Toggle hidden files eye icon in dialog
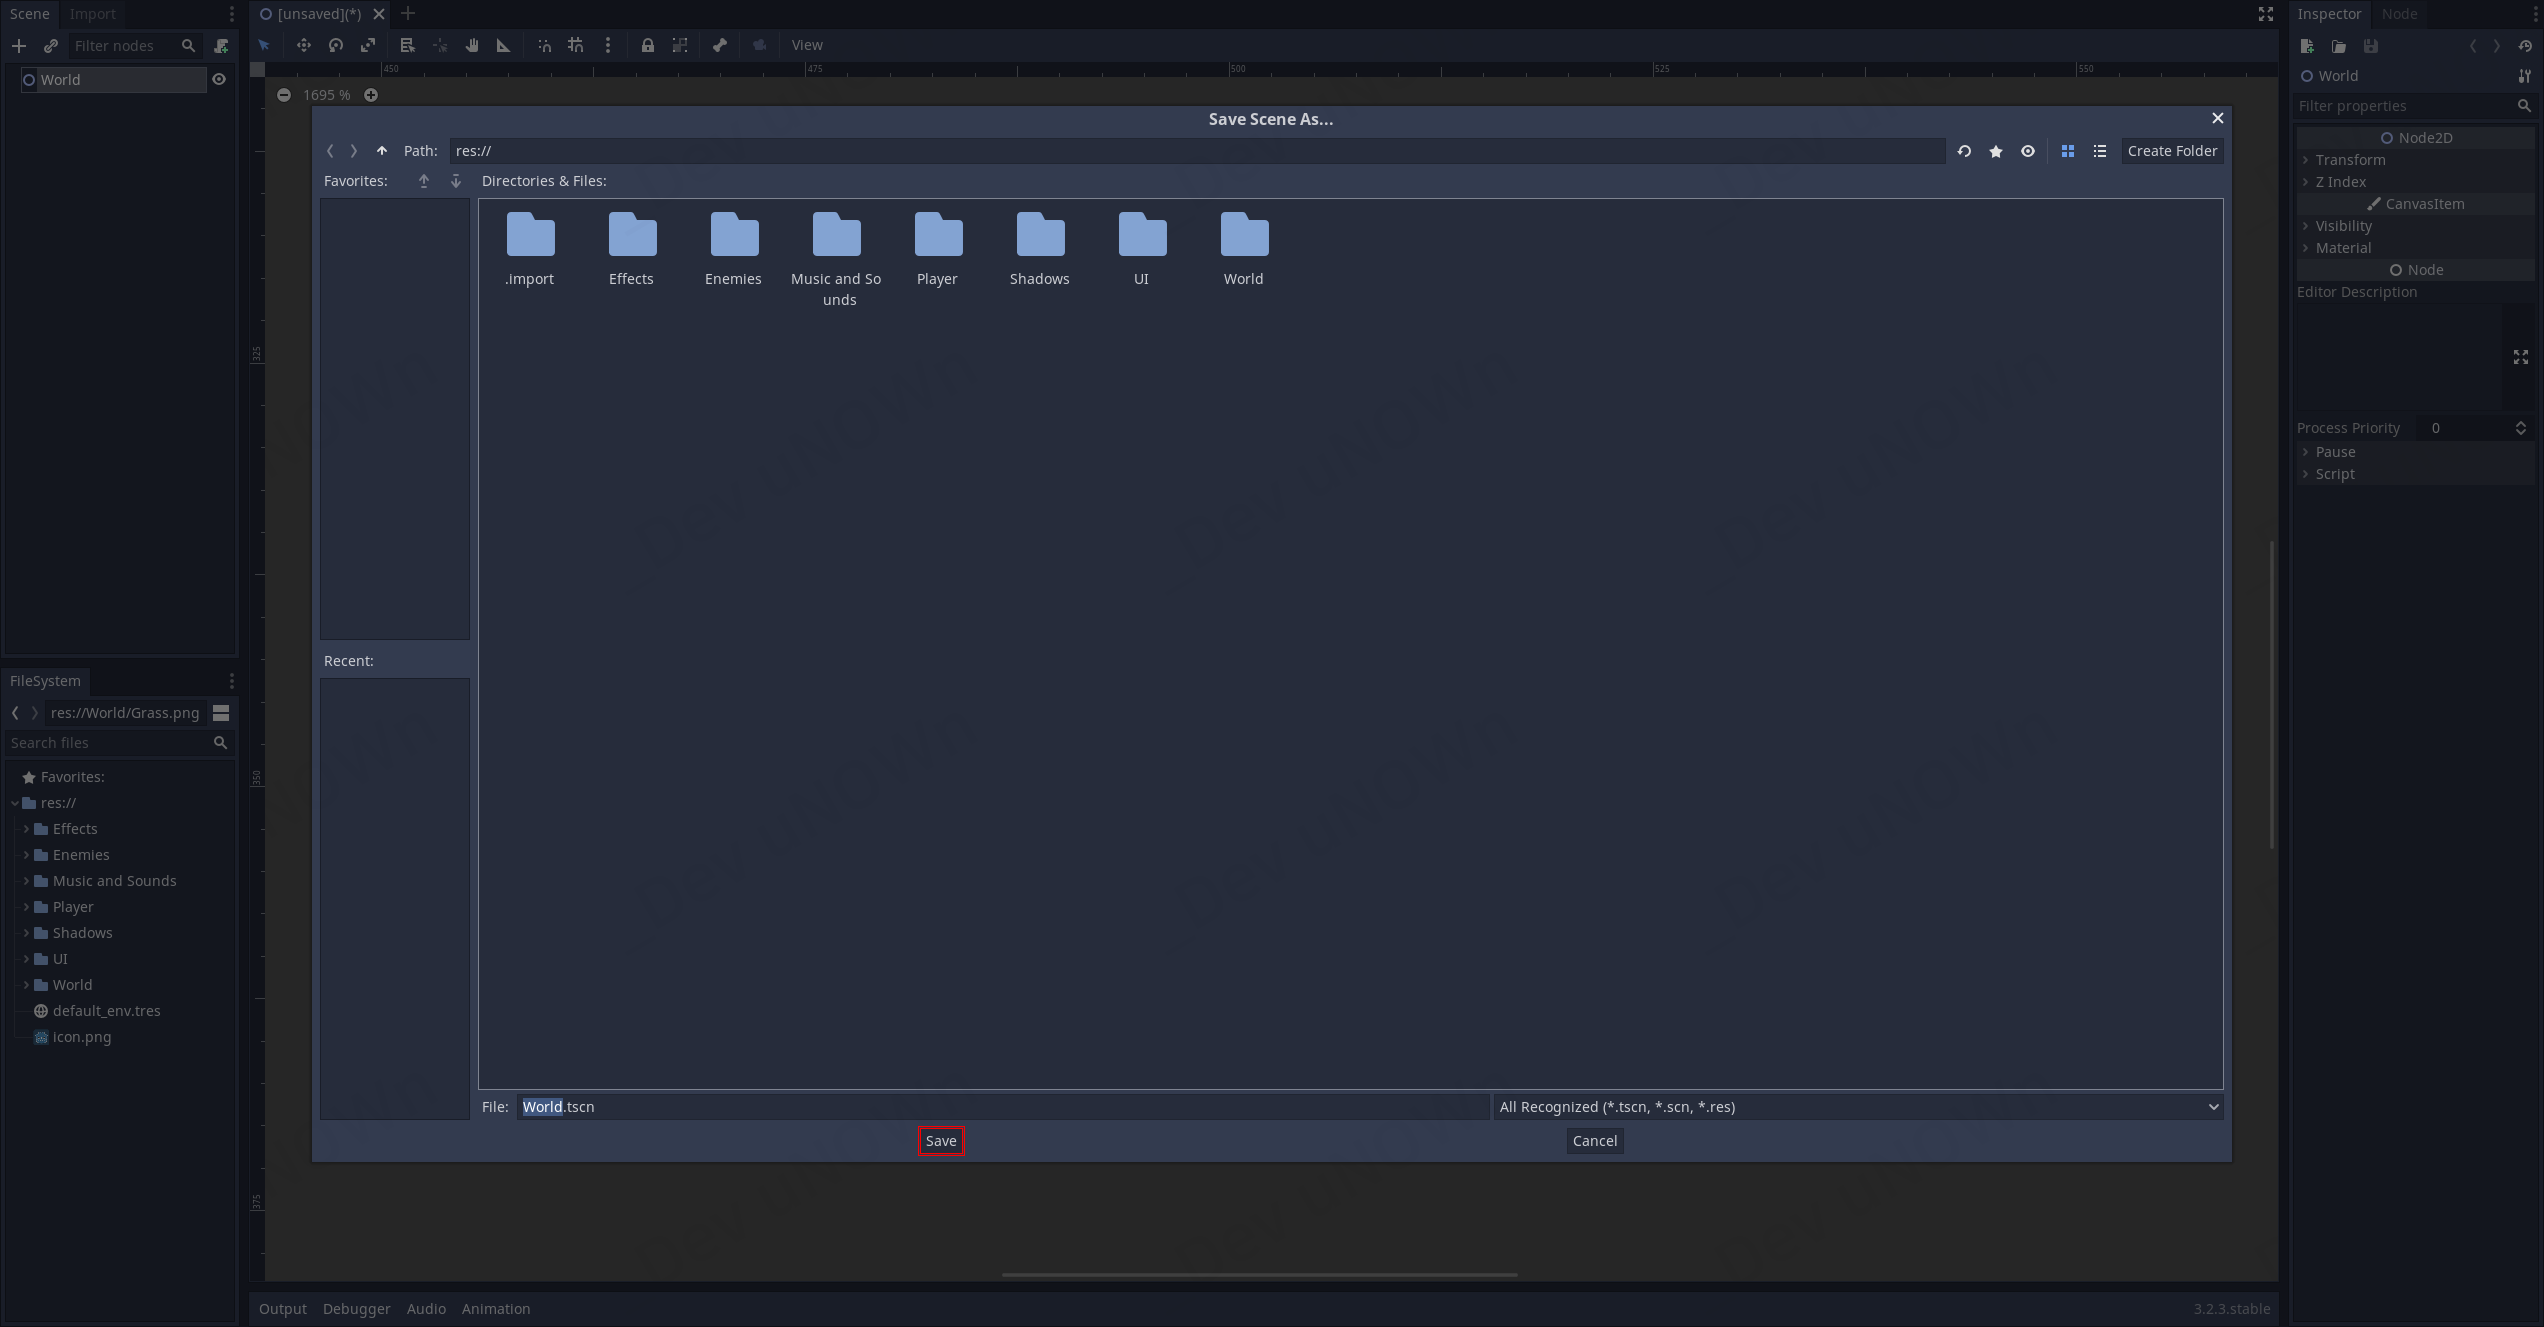 [2028, 151]
